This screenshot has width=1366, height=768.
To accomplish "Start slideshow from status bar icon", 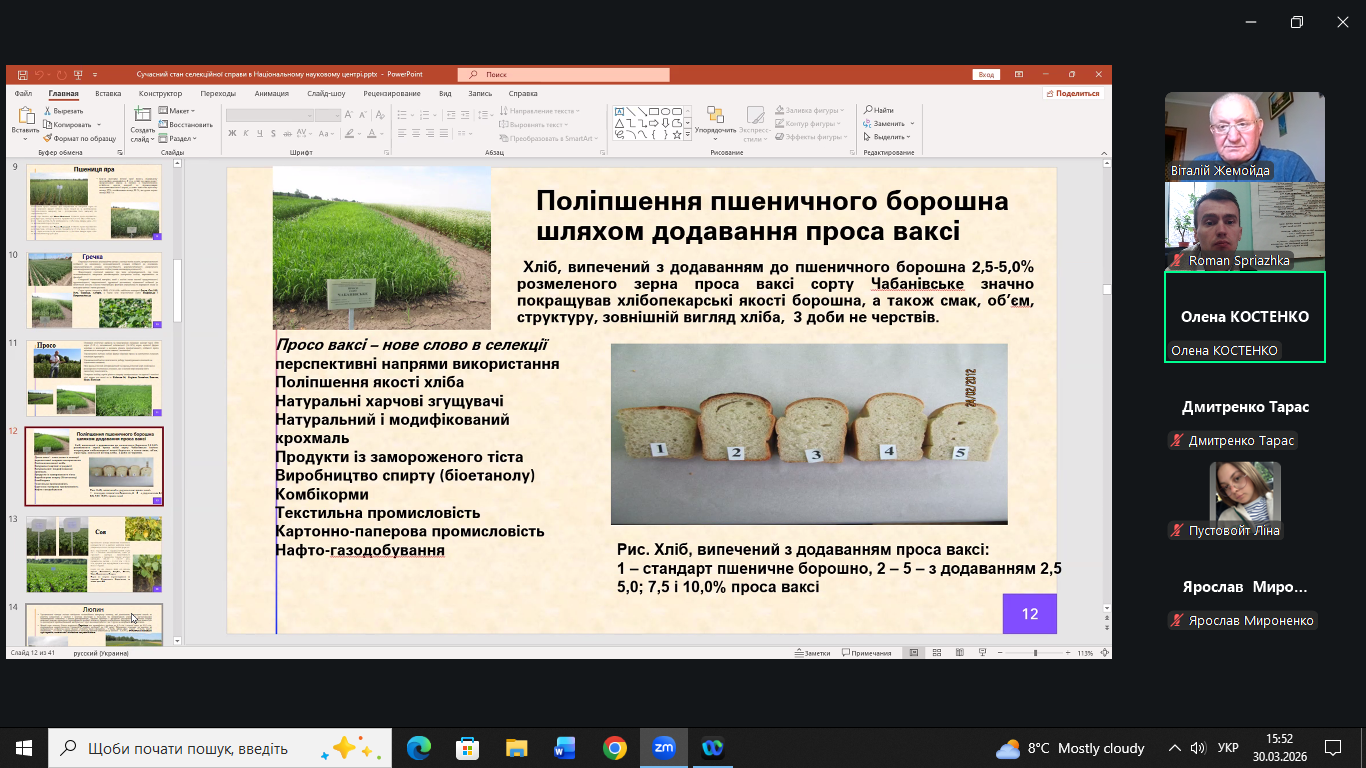I will click(980, 653).
